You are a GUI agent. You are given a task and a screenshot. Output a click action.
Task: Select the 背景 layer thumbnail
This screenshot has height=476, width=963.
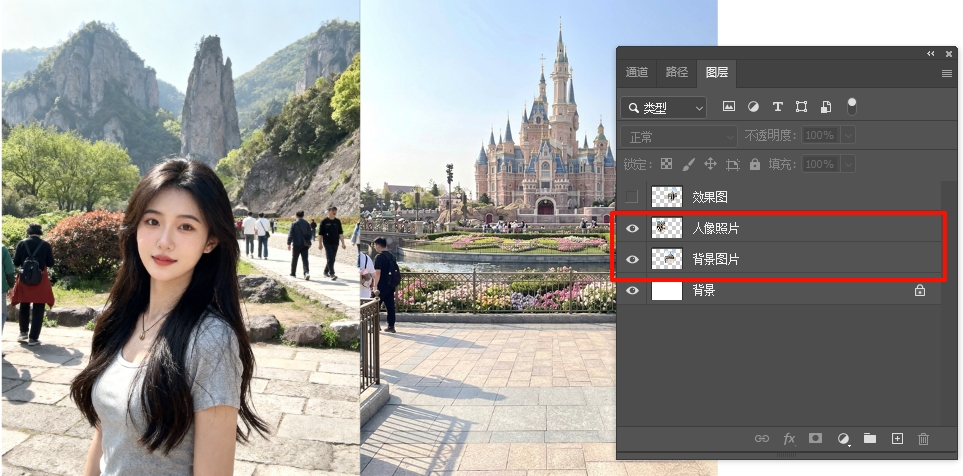tap(667, 291)
